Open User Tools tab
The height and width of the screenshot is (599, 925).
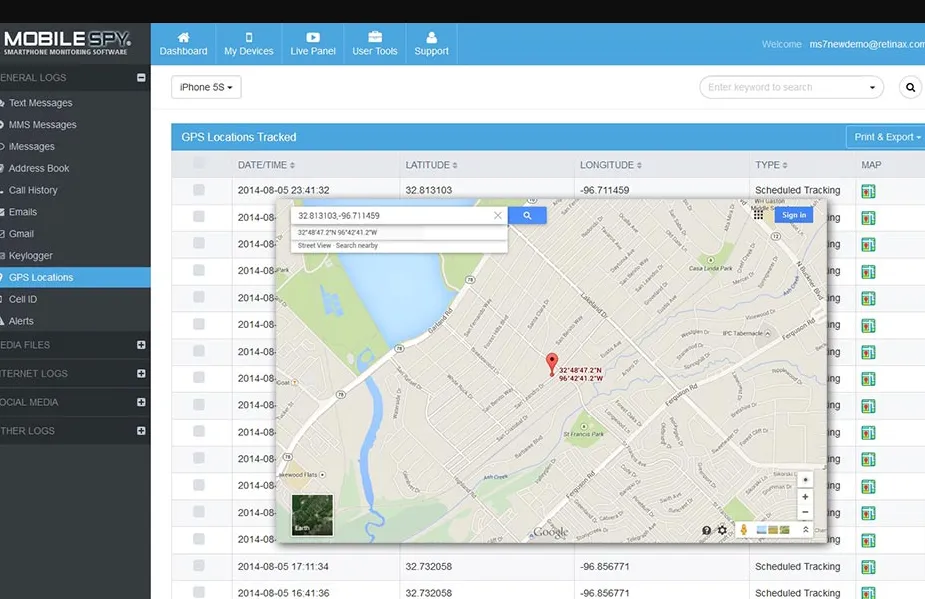(x=375, y=44)
